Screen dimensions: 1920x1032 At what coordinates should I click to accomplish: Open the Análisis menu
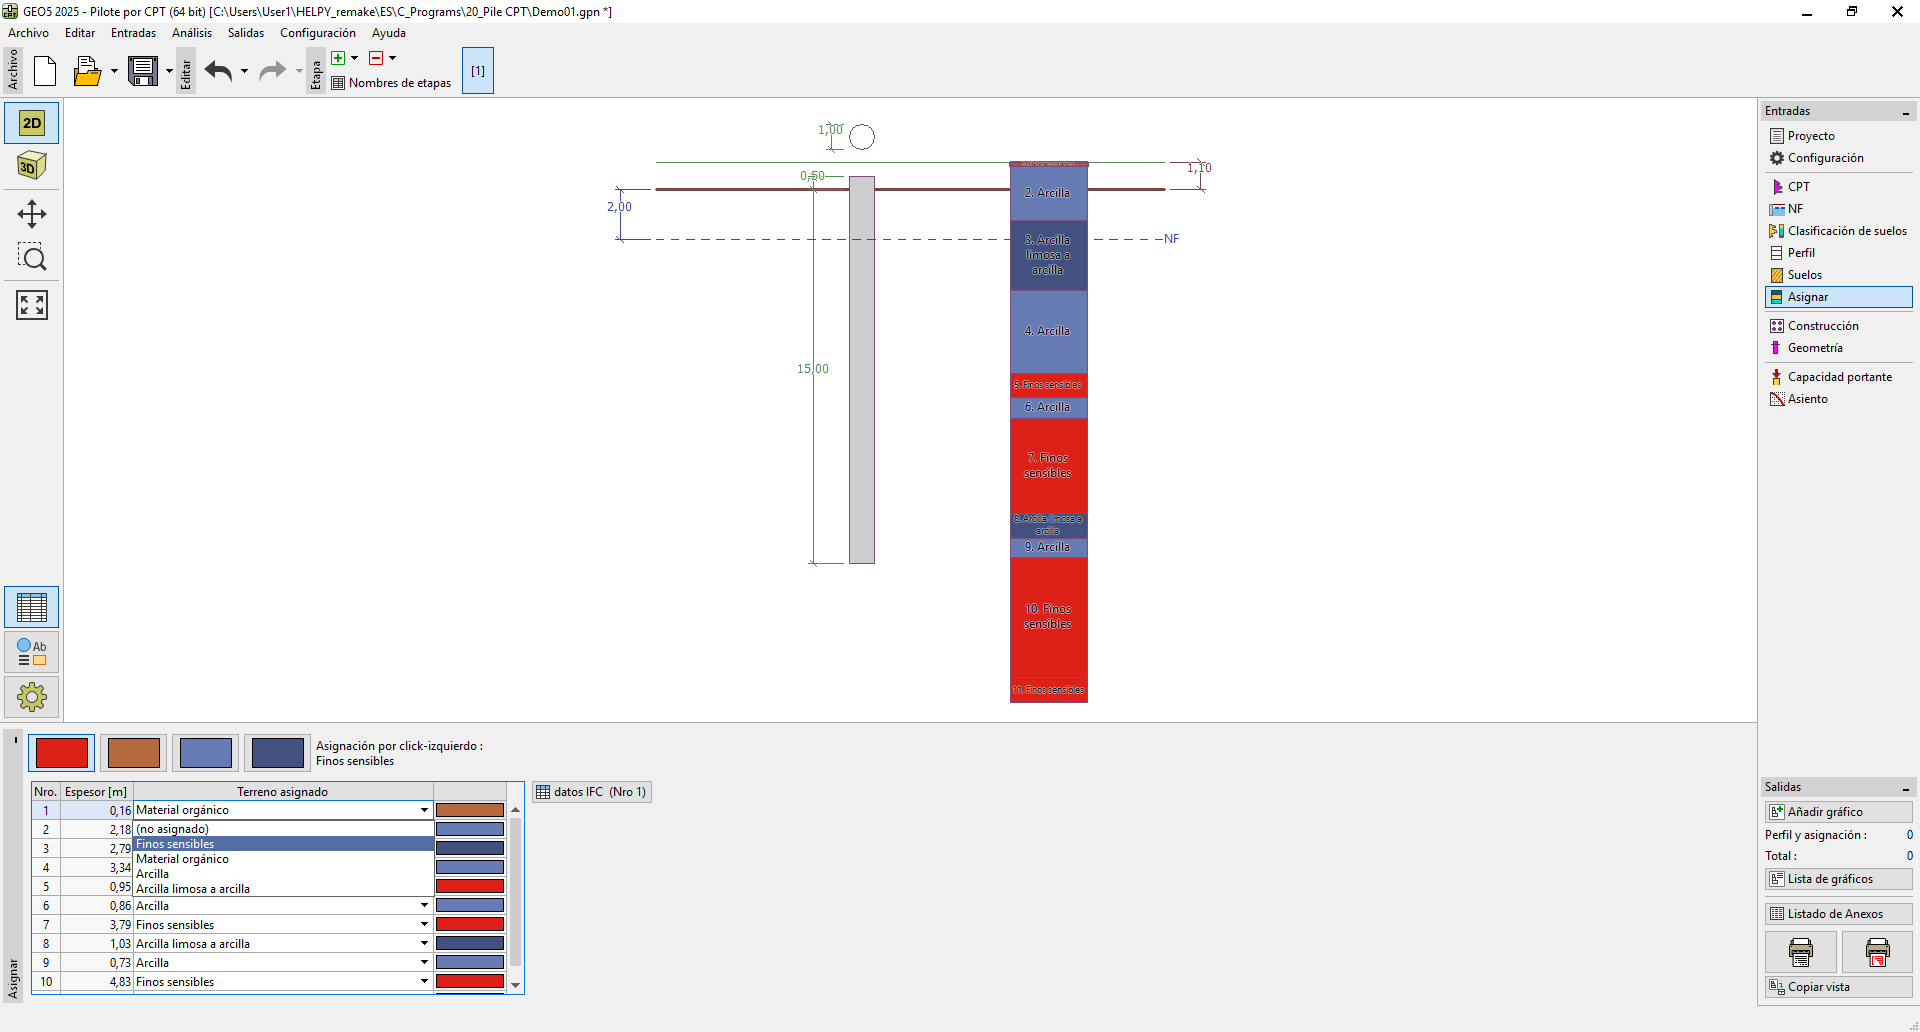pos(191,33)
